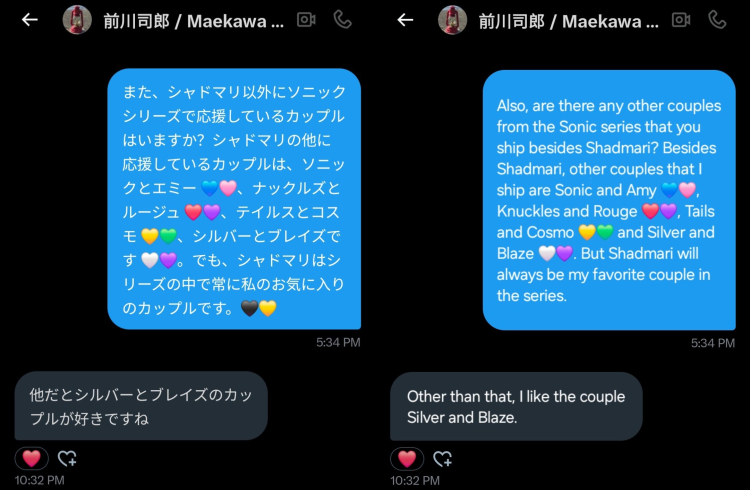Start video call in left chat header

[306, 20]
